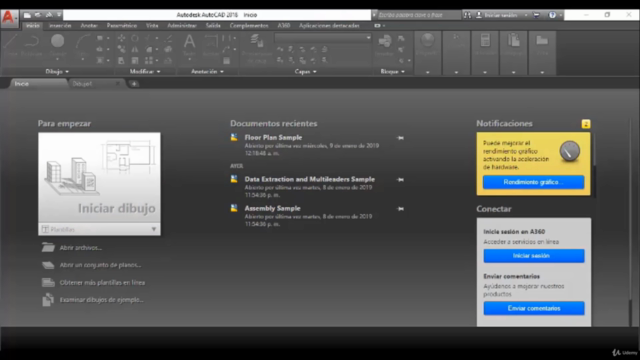
Task: Select the Circle tool in Dibujo panel
Action: 58,45
